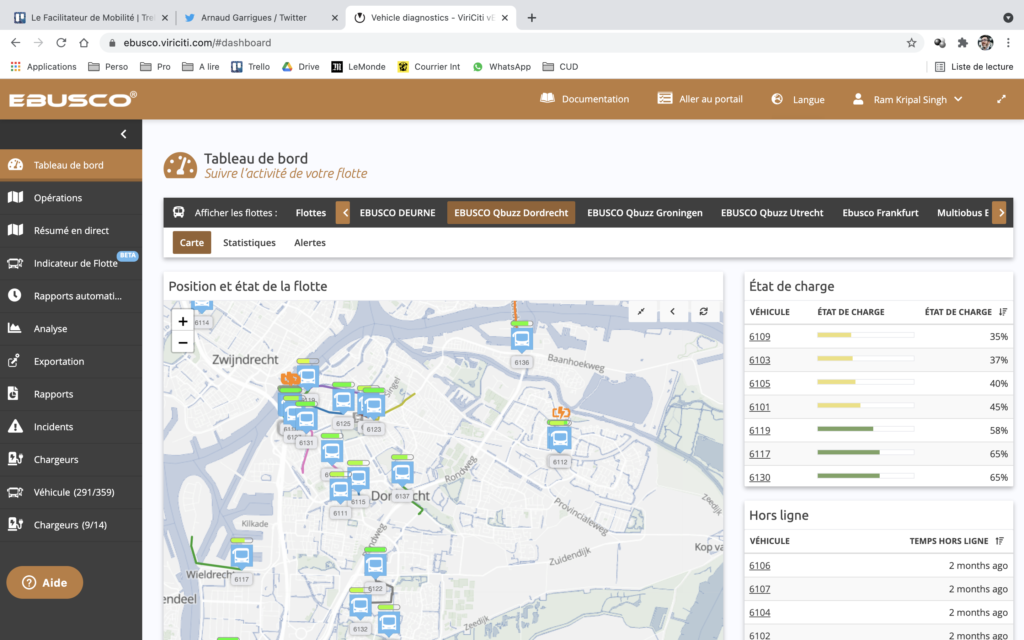
Task: Bookmark this page with the star icon
Action: [x=911, y=43]
